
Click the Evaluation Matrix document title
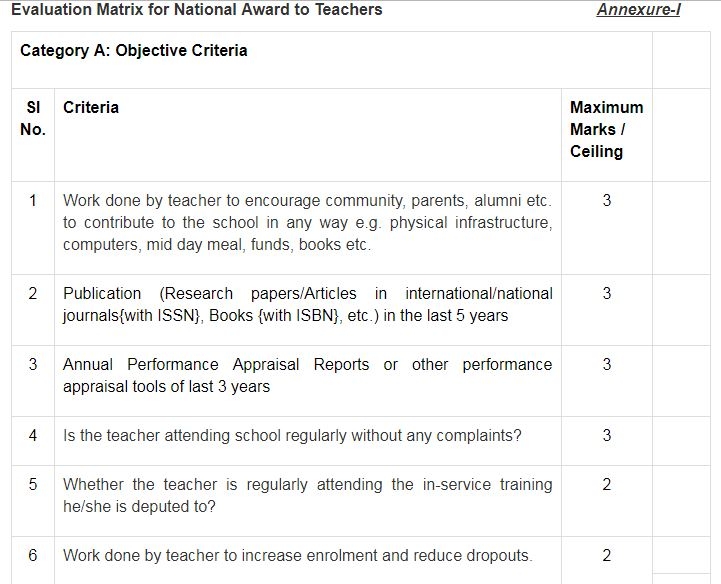pos(196,10)
